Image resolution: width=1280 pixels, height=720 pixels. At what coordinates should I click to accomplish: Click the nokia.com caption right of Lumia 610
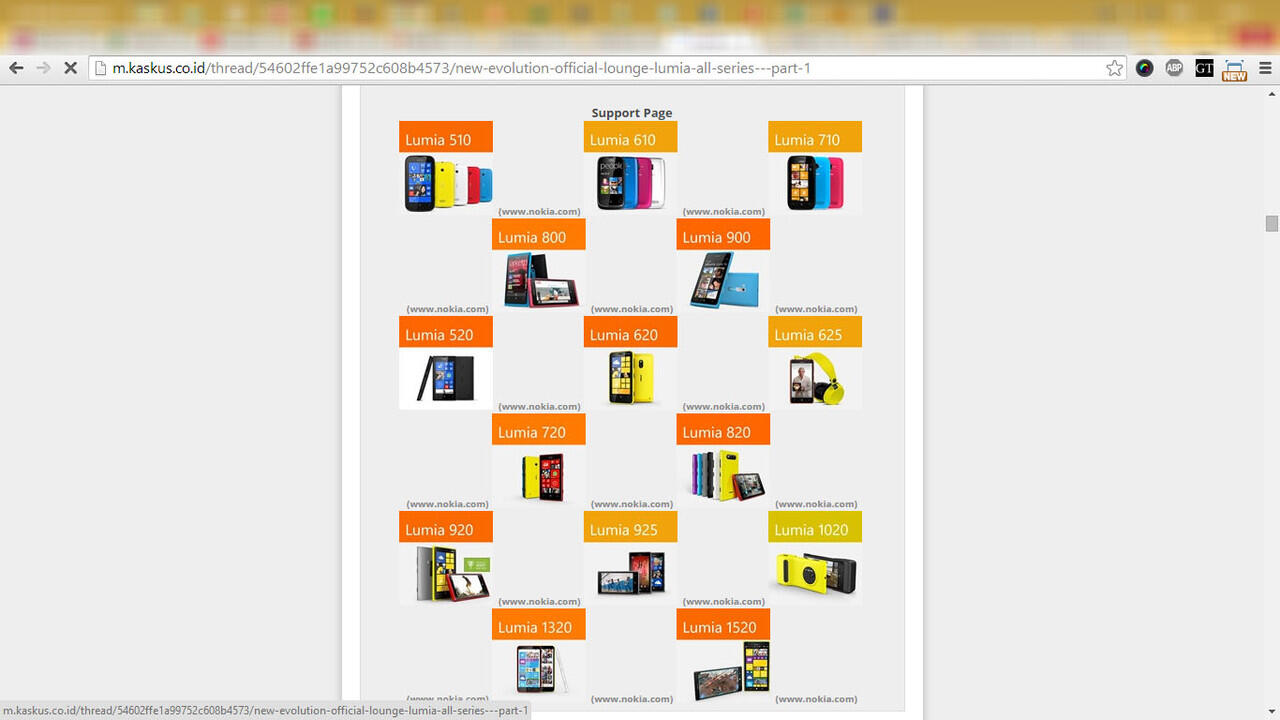pos(724,211)
